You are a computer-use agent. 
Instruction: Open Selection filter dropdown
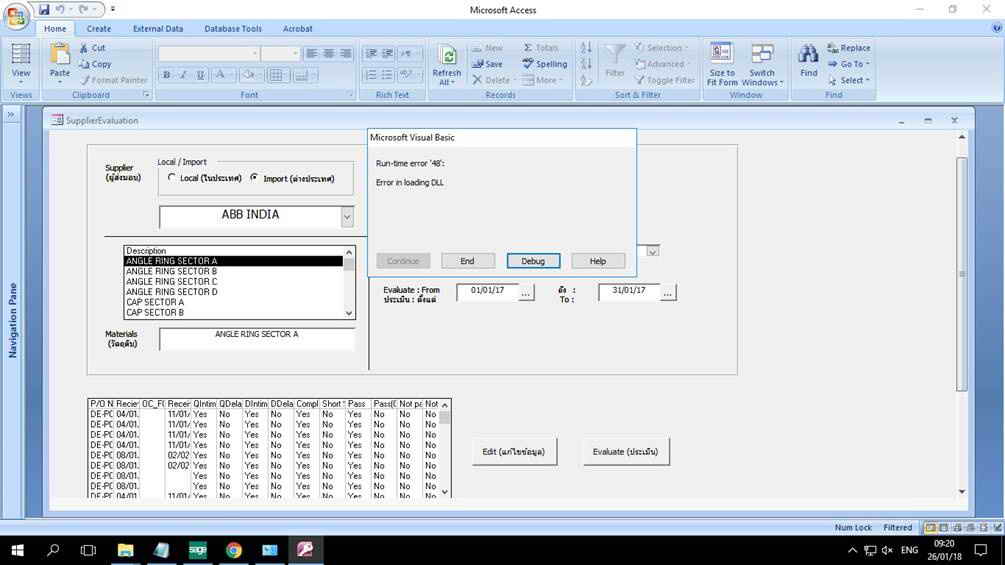(661, 48)
